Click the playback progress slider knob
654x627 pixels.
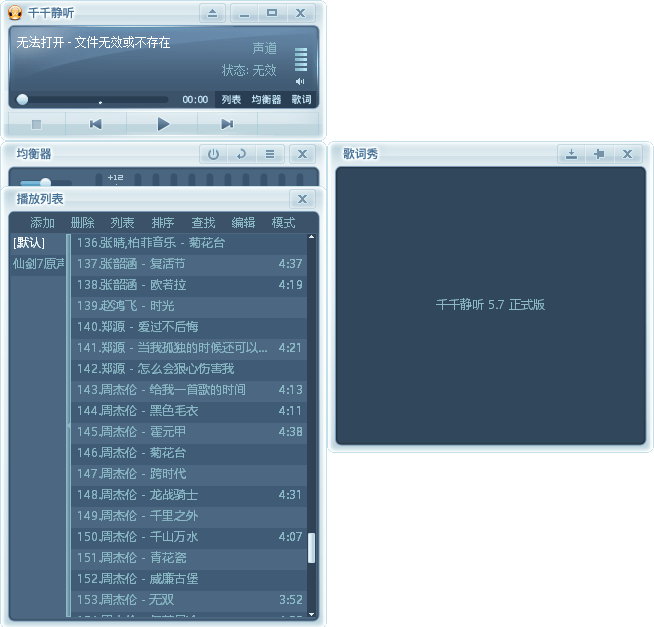coord(22,99)
